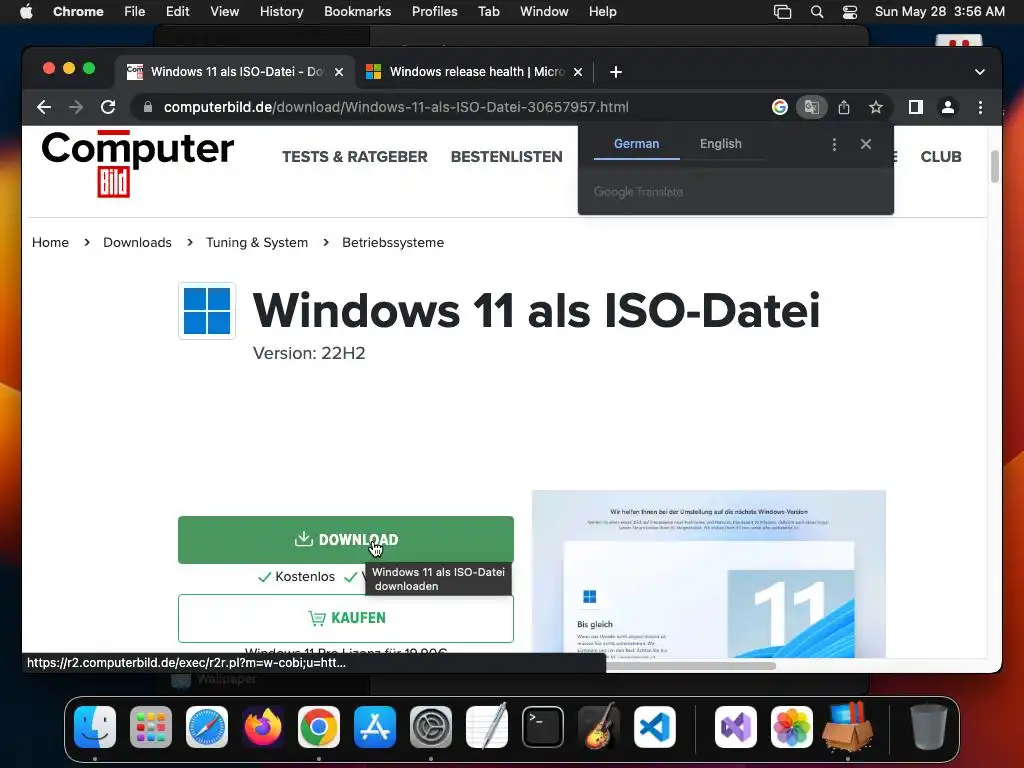The image size is (1024, 768).
Task: Open the View menu
Action: pos(224,12)
